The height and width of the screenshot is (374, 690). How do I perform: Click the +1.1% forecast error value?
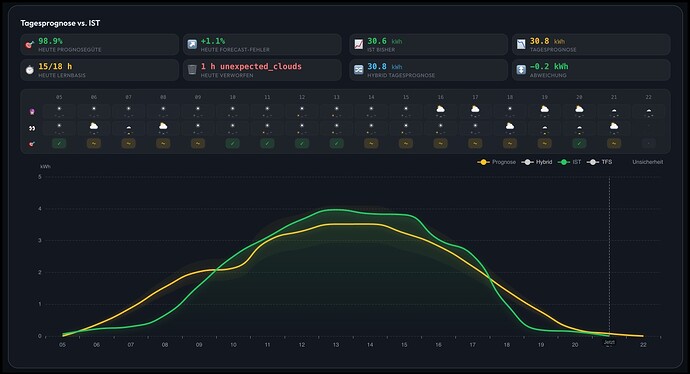coord(213,41)
